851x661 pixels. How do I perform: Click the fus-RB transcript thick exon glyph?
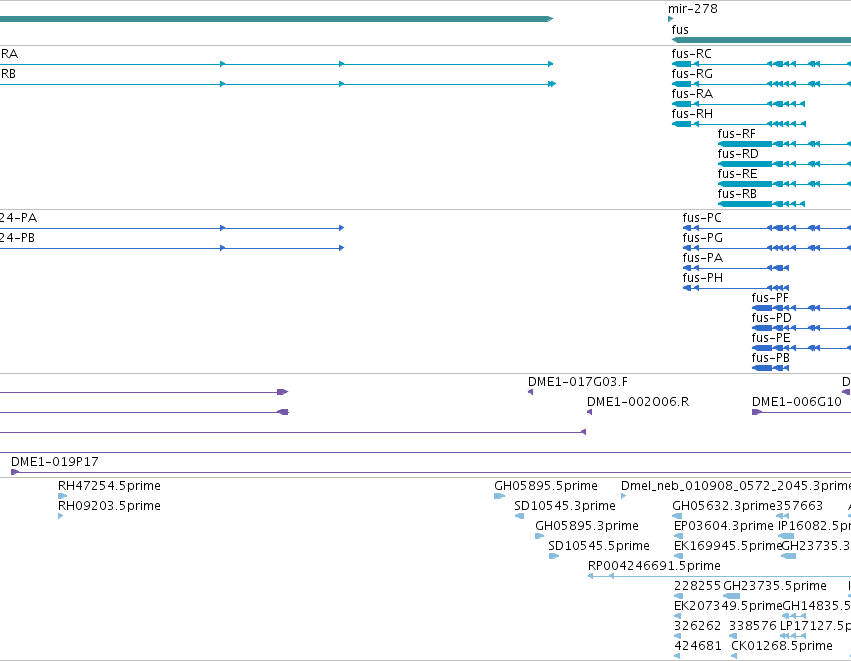pyautogui.click(x=745, y=204)
